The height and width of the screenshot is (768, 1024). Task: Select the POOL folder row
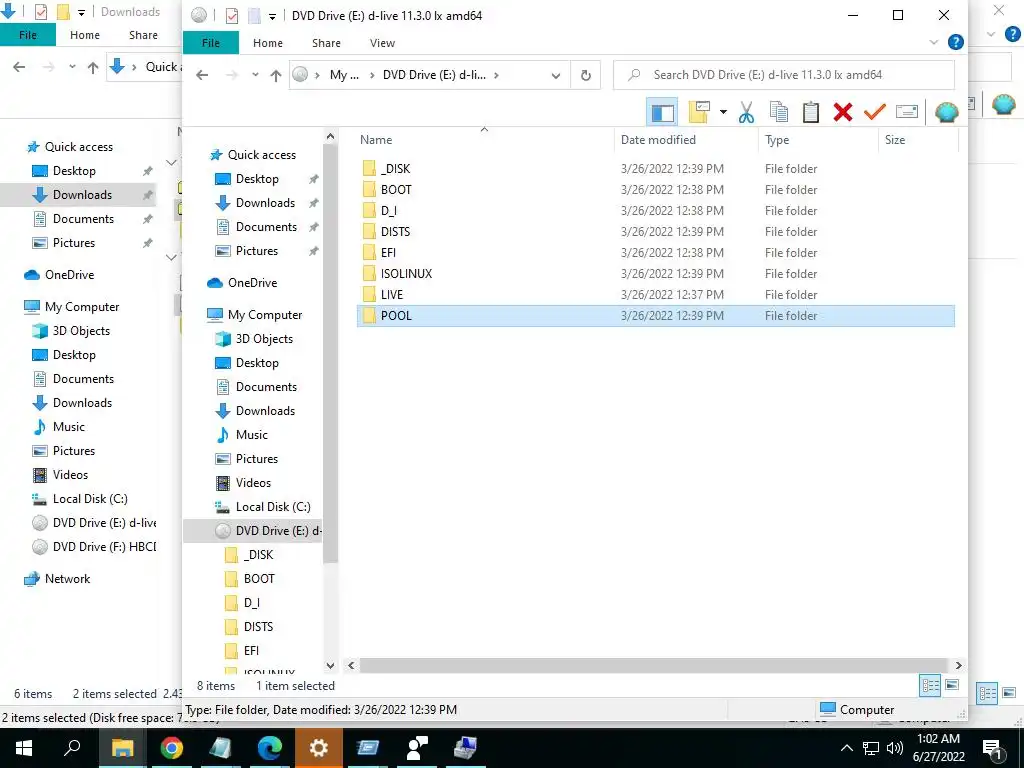coord(655,315)
